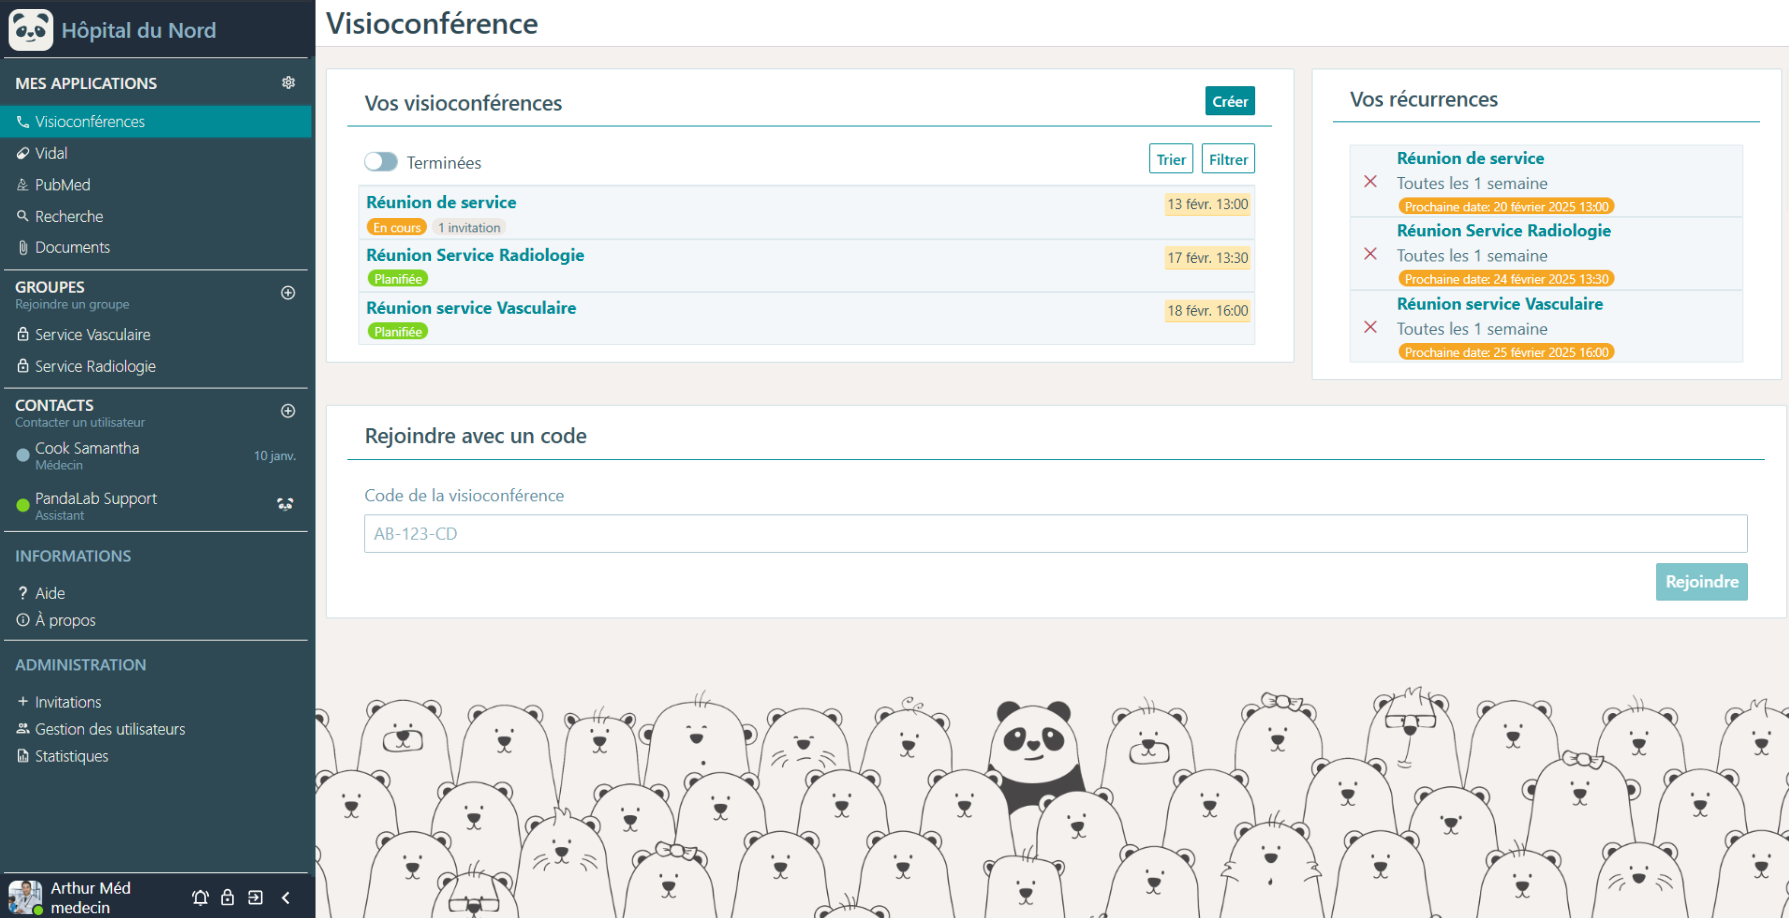
Task: Open Réunion service Vasculaire in the visioconférences list
Action: 471,308
